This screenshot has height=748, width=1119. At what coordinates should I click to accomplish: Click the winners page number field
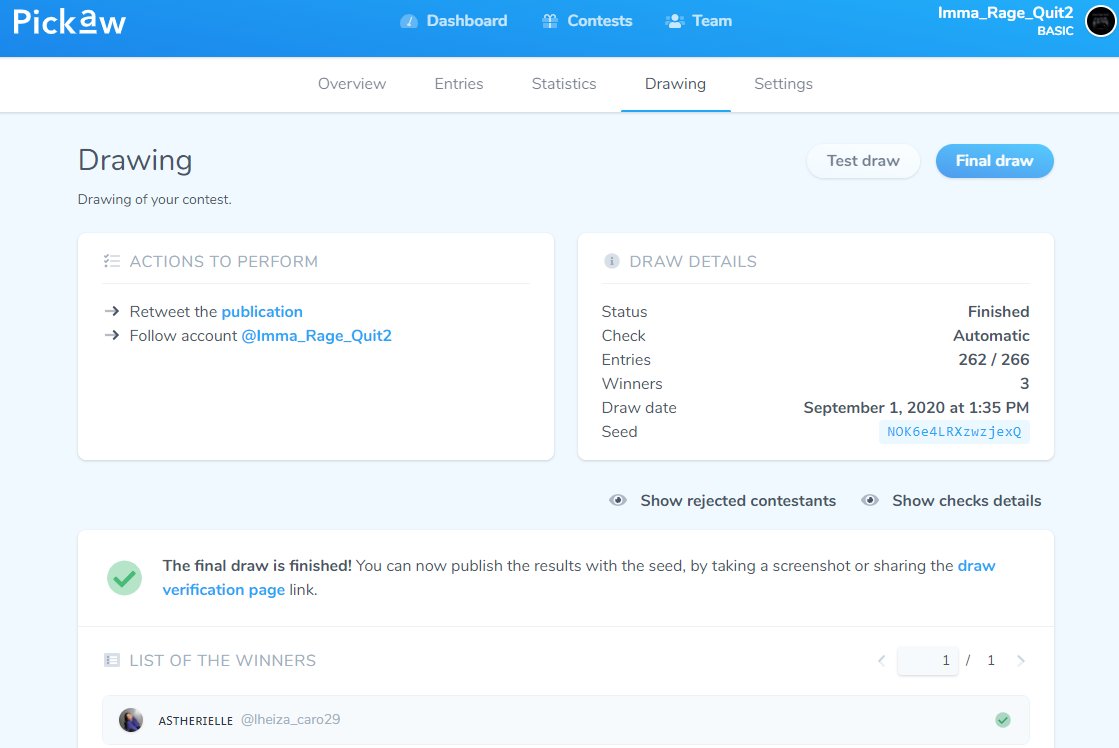coord(927,660)
